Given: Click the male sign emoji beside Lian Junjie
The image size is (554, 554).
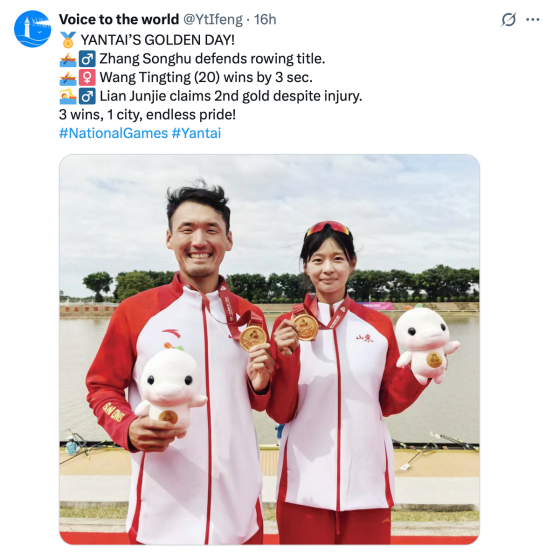Looking at the screenshot, I should [87, 96].
